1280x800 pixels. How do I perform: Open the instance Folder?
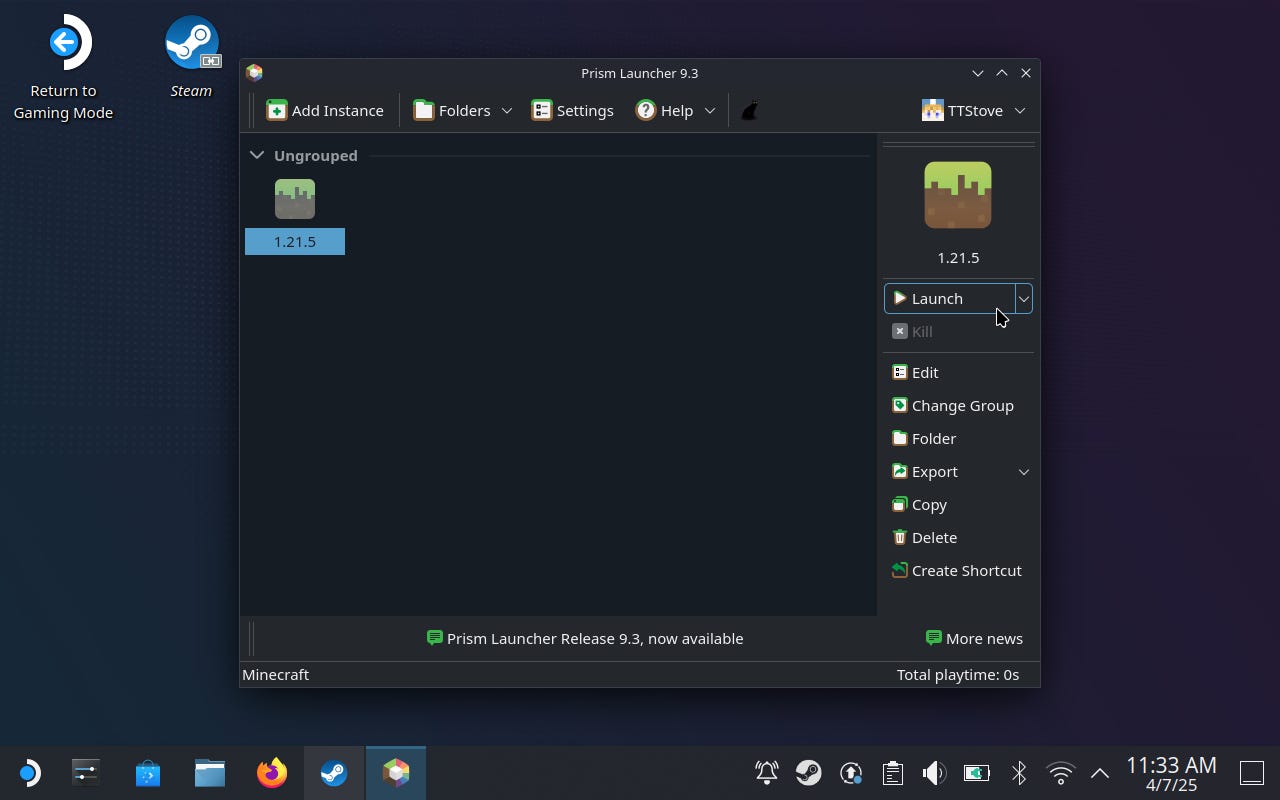pos(924,438)
